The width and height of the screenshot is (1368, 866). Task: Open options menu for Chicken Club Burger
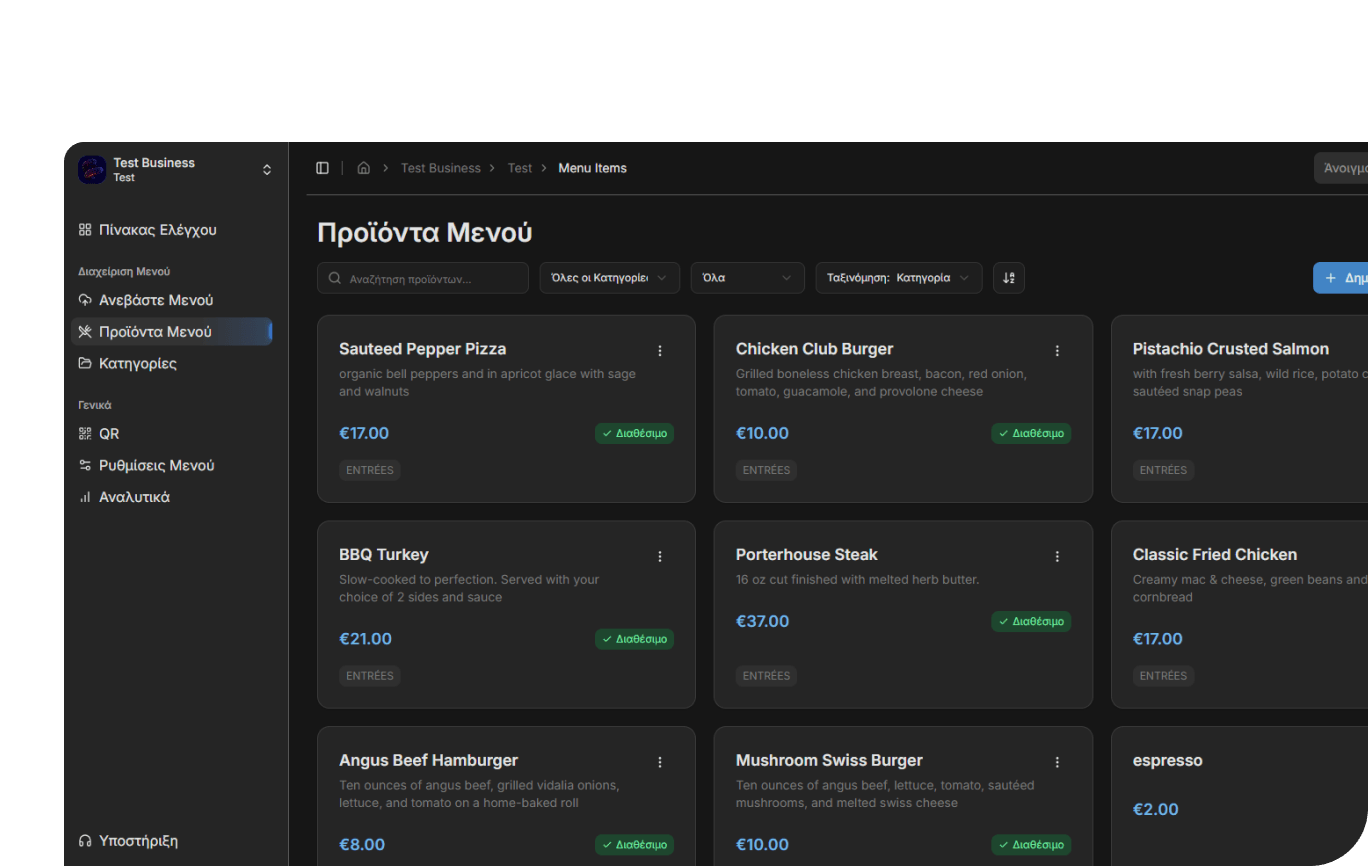[1057, 350]
